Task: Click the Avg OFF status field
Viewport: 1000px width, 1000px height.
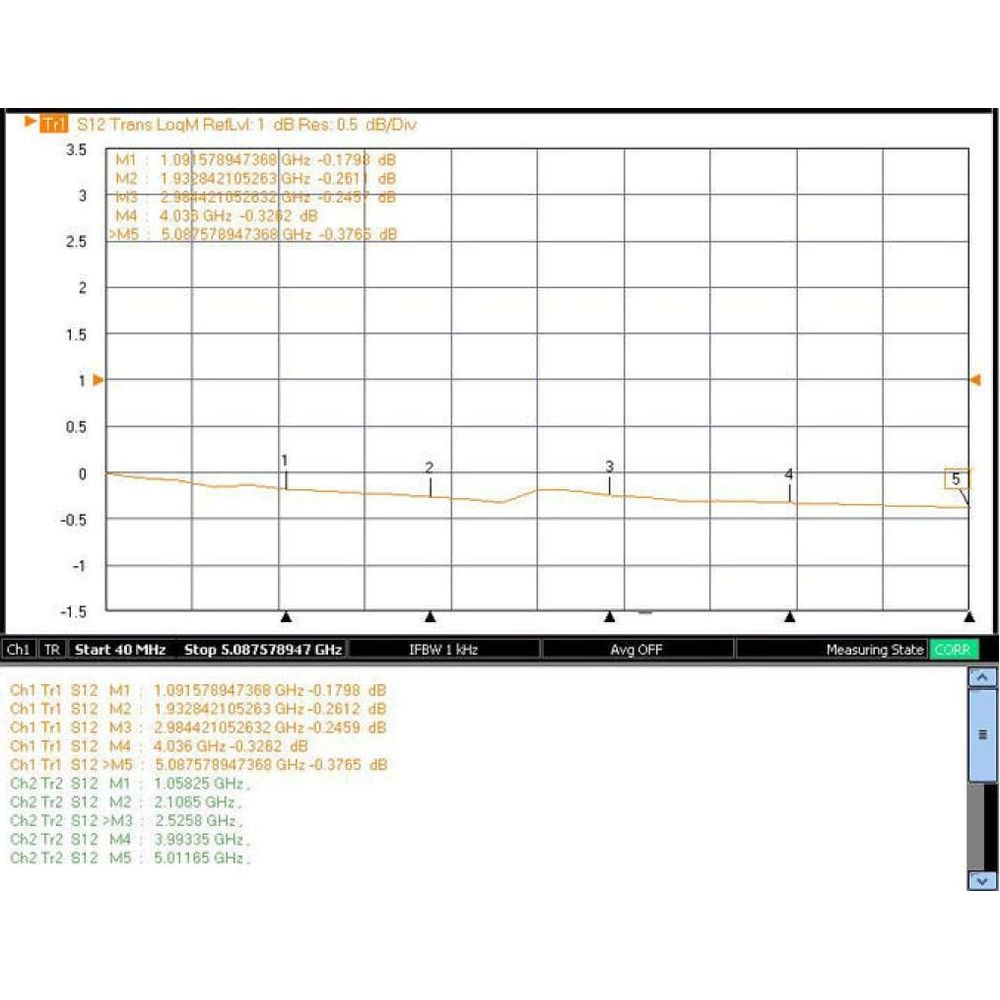Action: 636,649
